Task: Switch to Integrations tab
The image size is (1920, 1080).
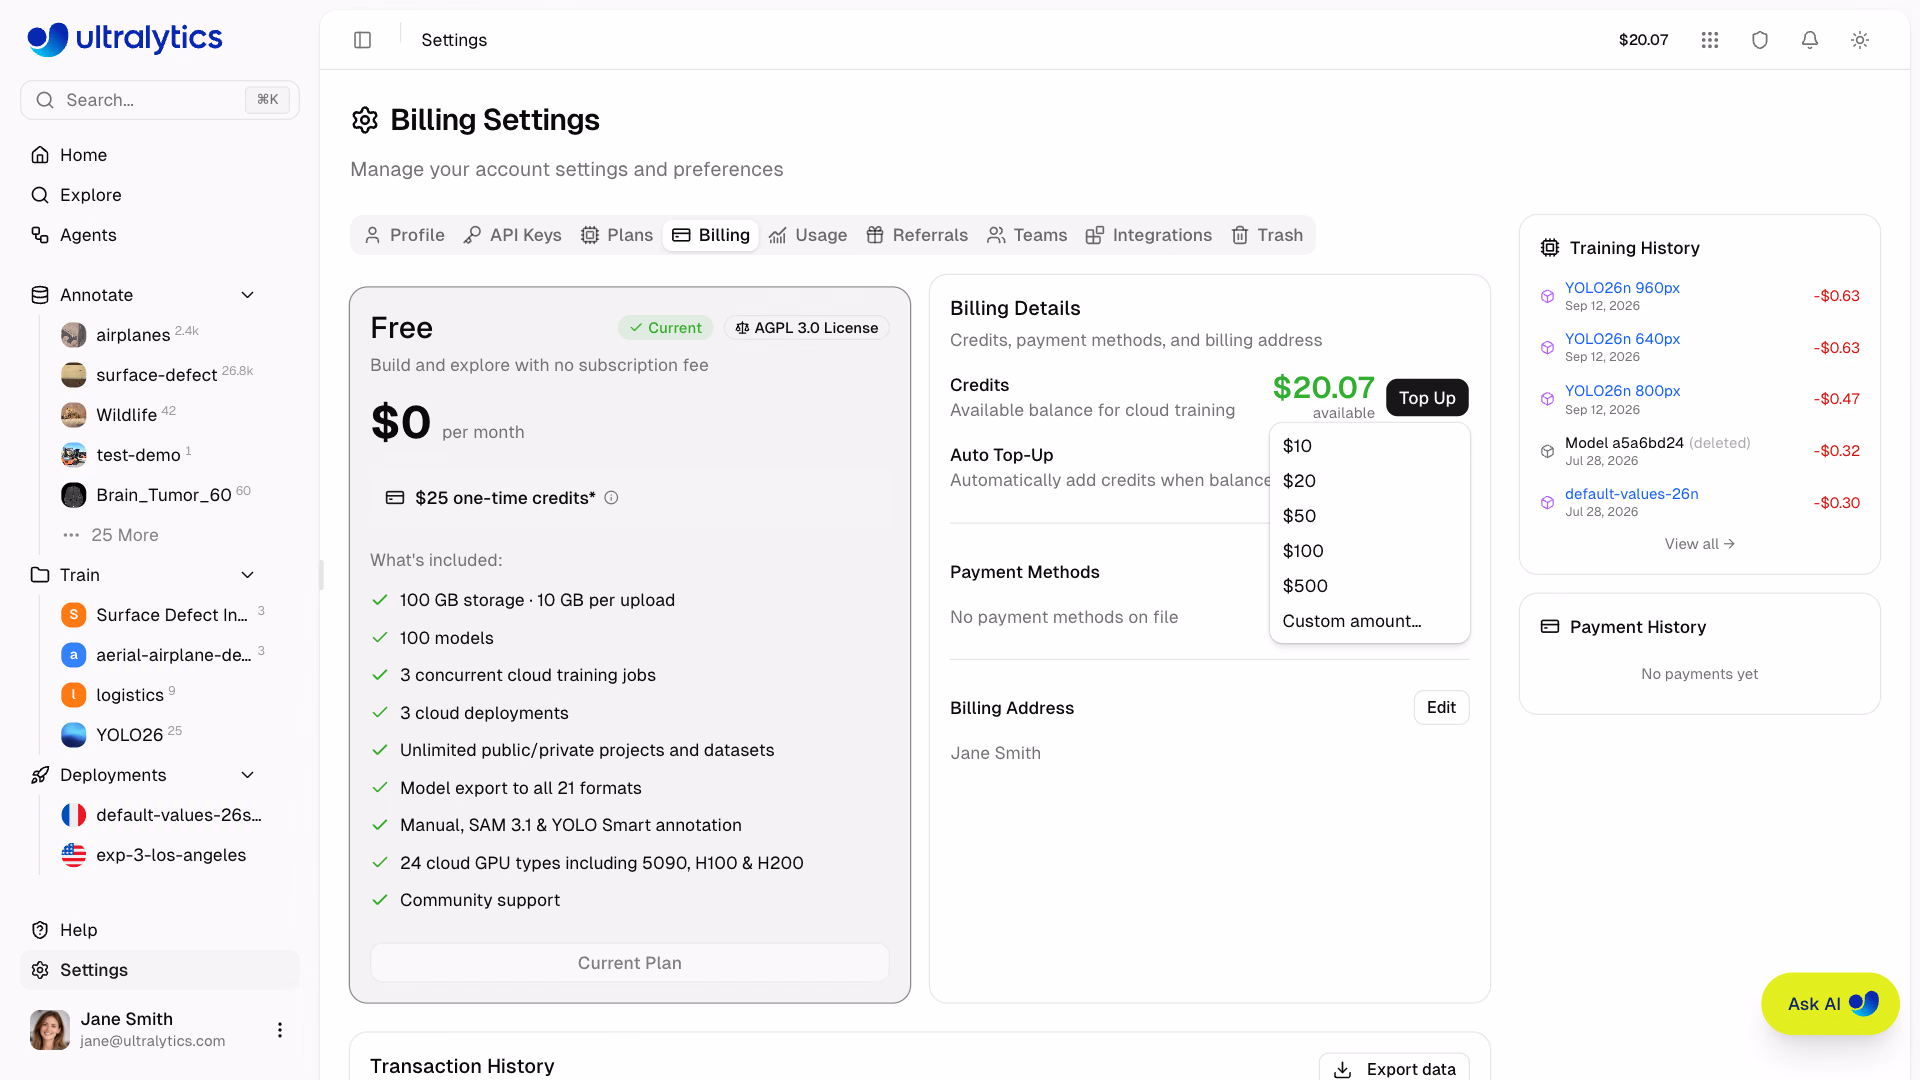Action: point(1149,235)
